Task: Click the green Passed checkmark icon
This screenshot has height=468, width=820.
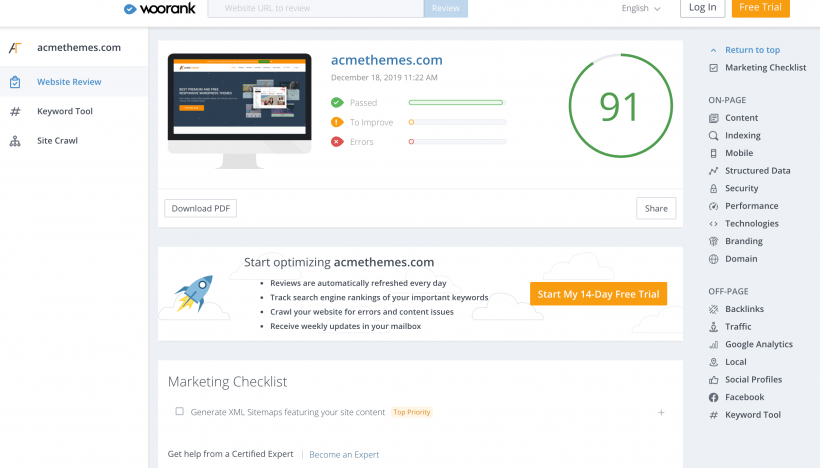Action: point(337,102)
